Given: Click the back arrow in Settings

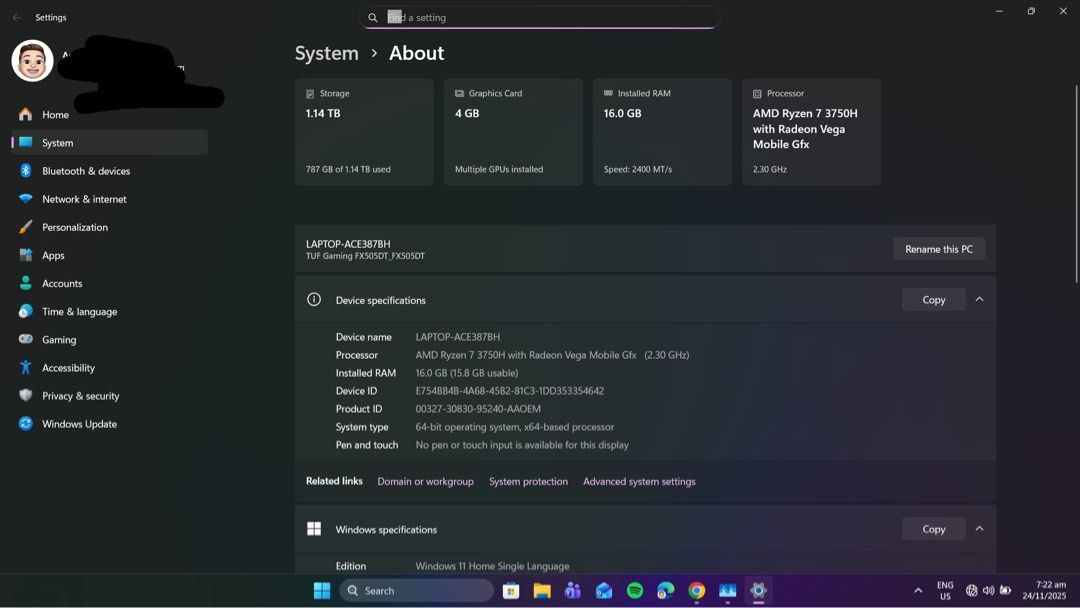Looking at the screenshot, I should 17,17.
